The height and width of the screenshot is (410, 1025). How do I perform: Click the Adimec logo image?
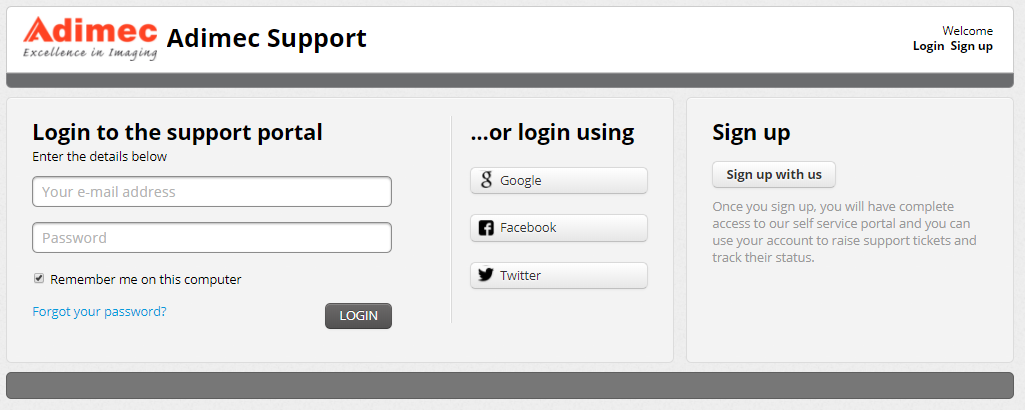(90, 38)
